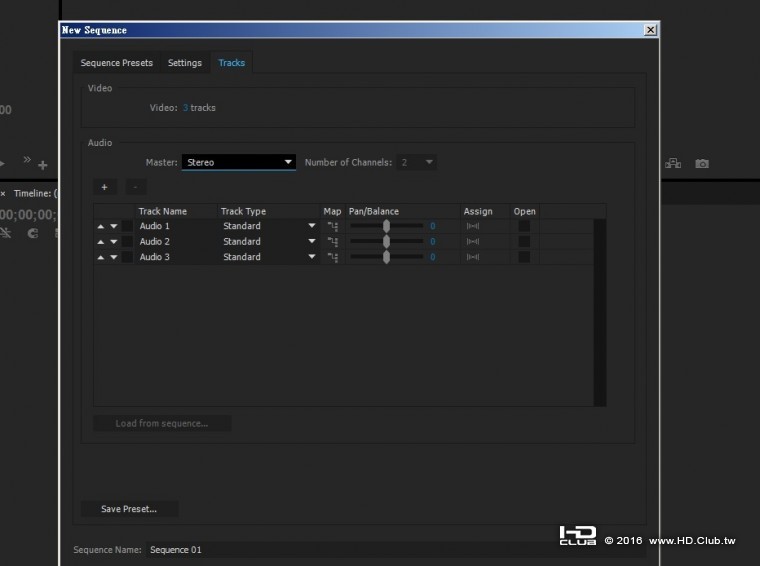The height and width of the screenshot is (566, 760).
Task: Move Audio 1 track down with arrow
Action: [x=114, y=227]
